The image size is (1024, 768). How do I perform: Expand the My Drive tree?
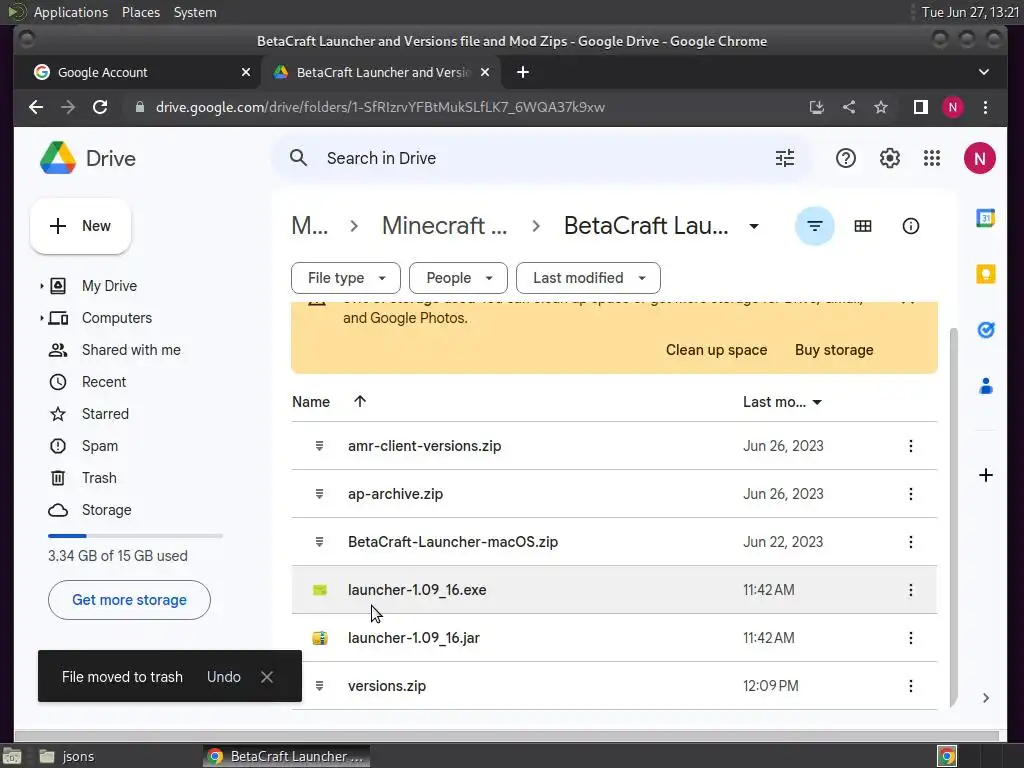coord(42,286)
